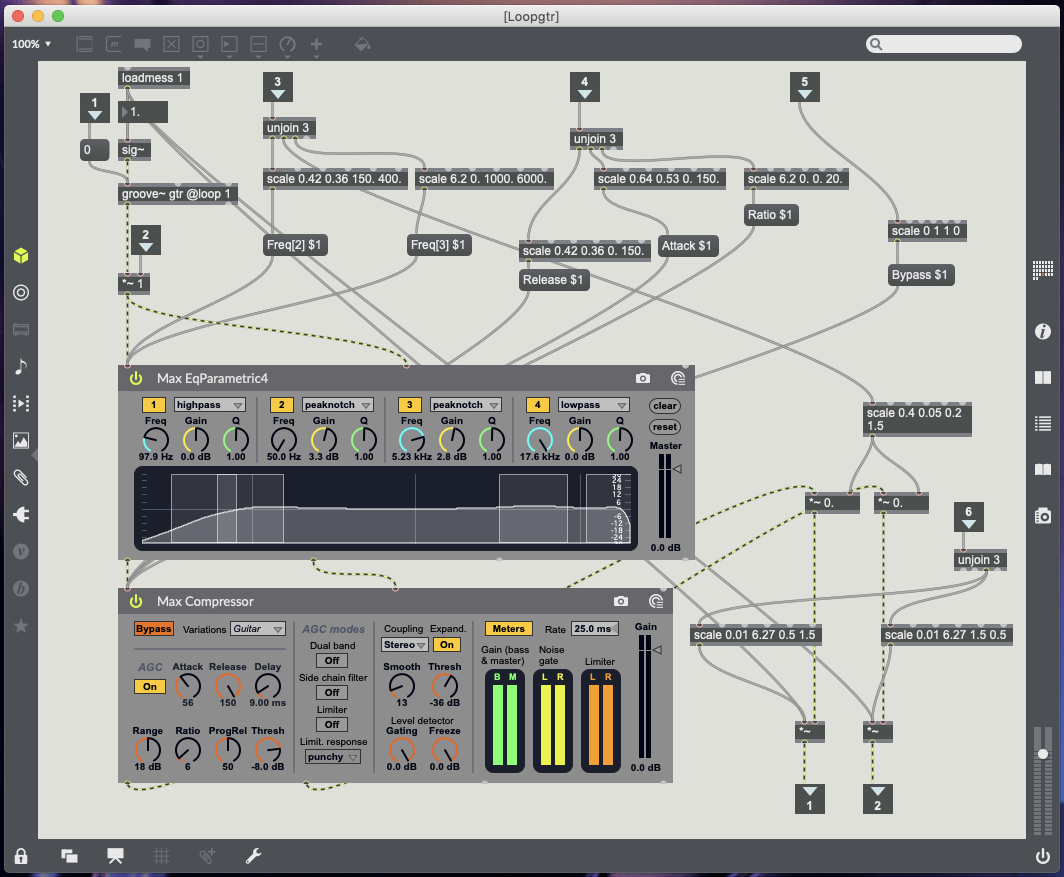Toggle the Bypass button in Max Compressor
1064x877 pixels.
154,629
